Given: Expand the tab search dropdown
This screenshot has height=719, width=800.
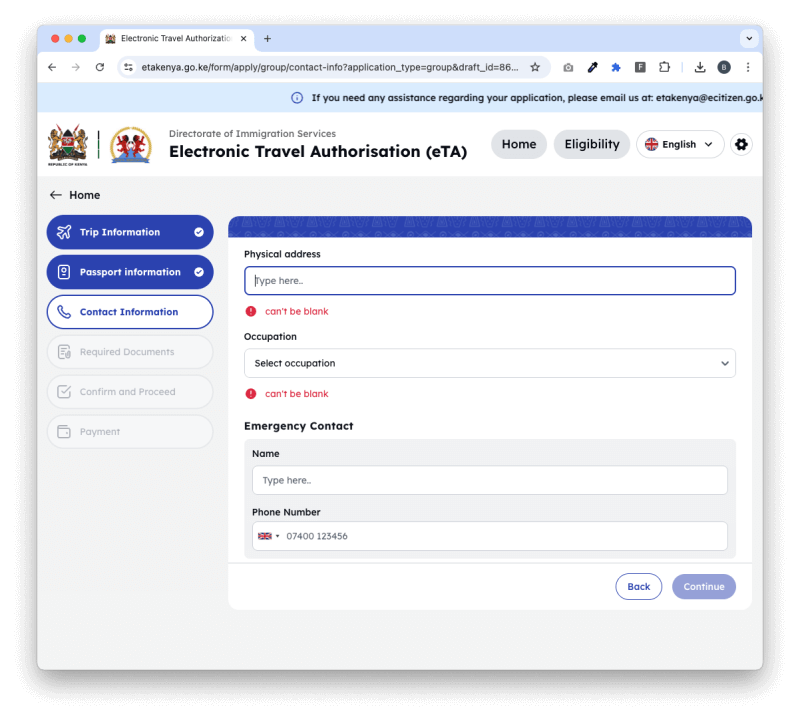Looking at the screenshot, I should tap(749, 38).
